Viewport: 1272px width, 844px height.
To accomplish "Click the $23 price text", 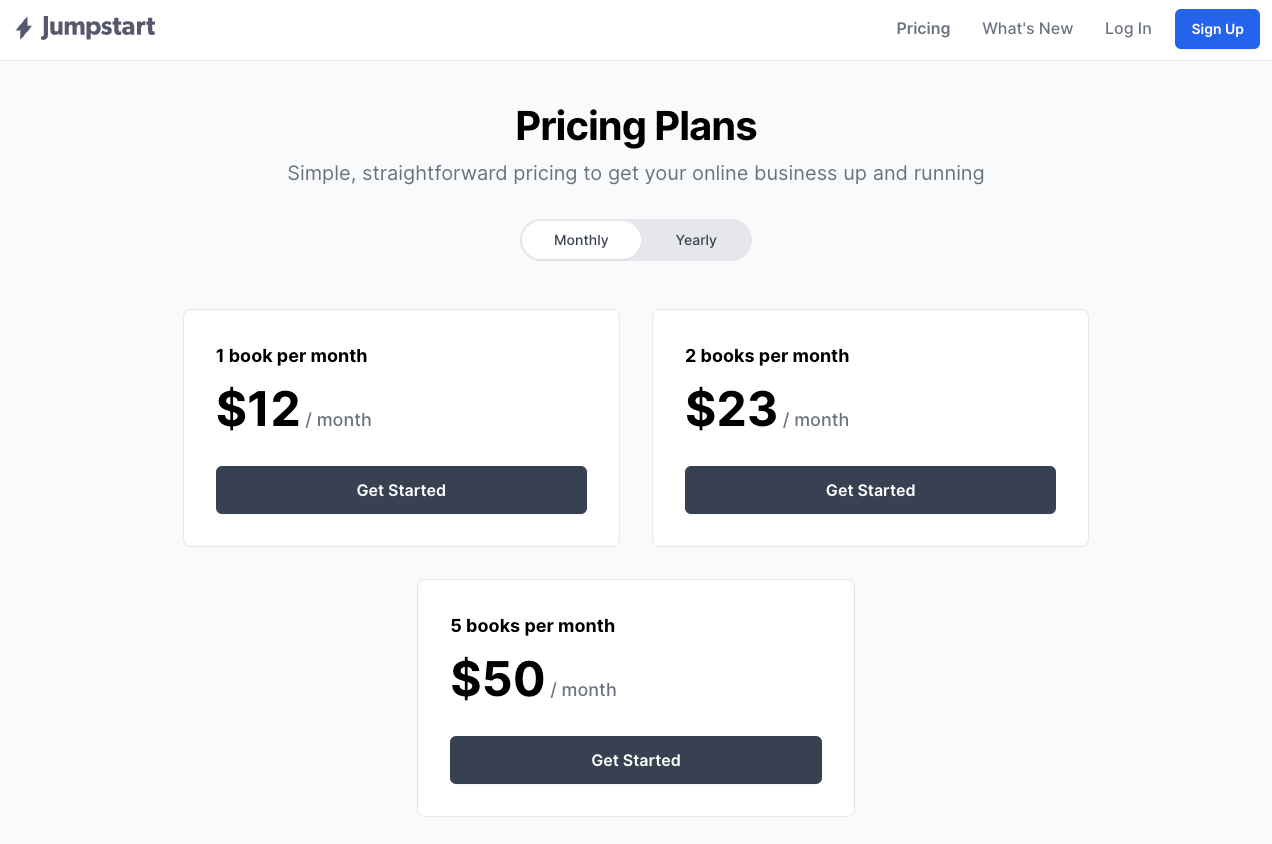I will (x=731, y=409).
